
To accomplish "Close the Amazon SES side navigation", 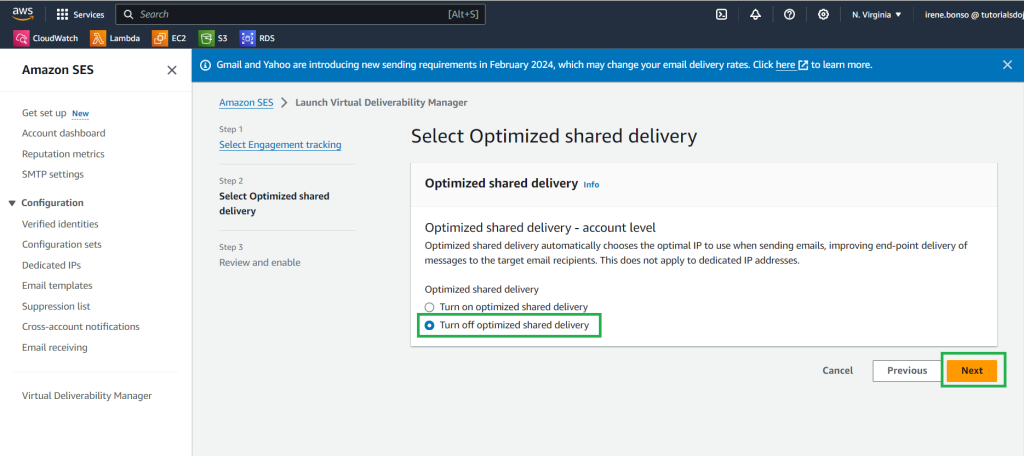I will click(x=172, y=70).
